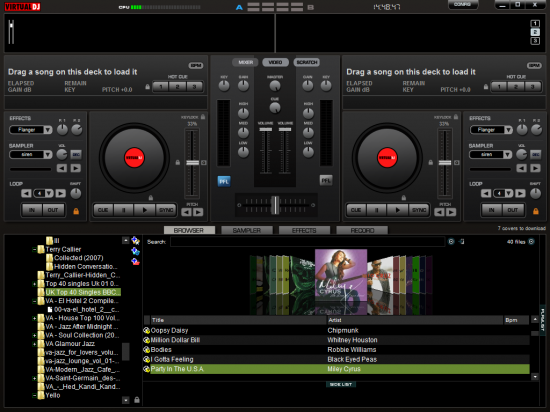Trigger hot cue 2 on left deck

pos(178,87)
